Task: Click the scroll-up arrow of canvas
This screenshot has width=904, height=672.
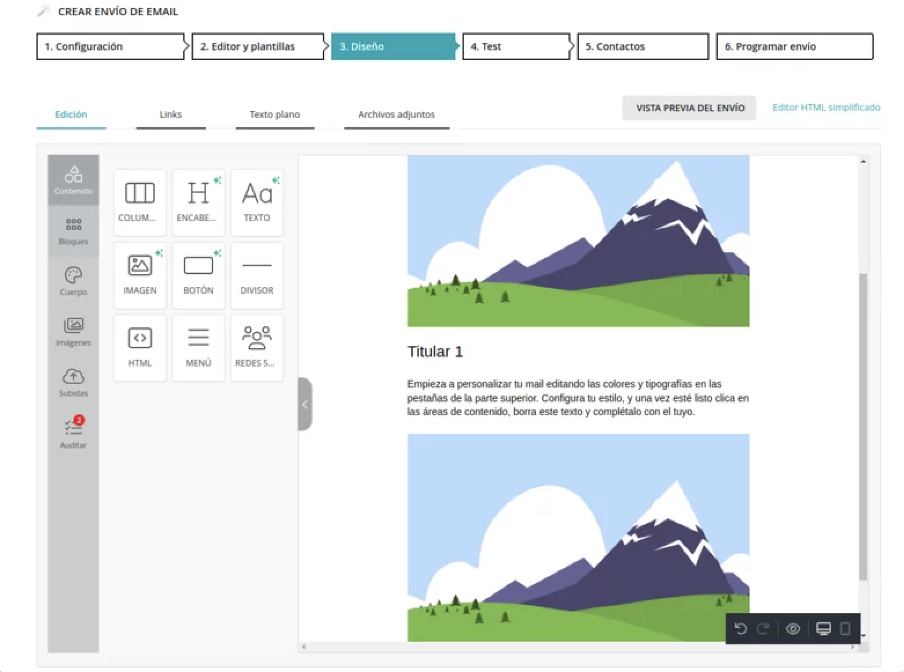Action: 863,161
